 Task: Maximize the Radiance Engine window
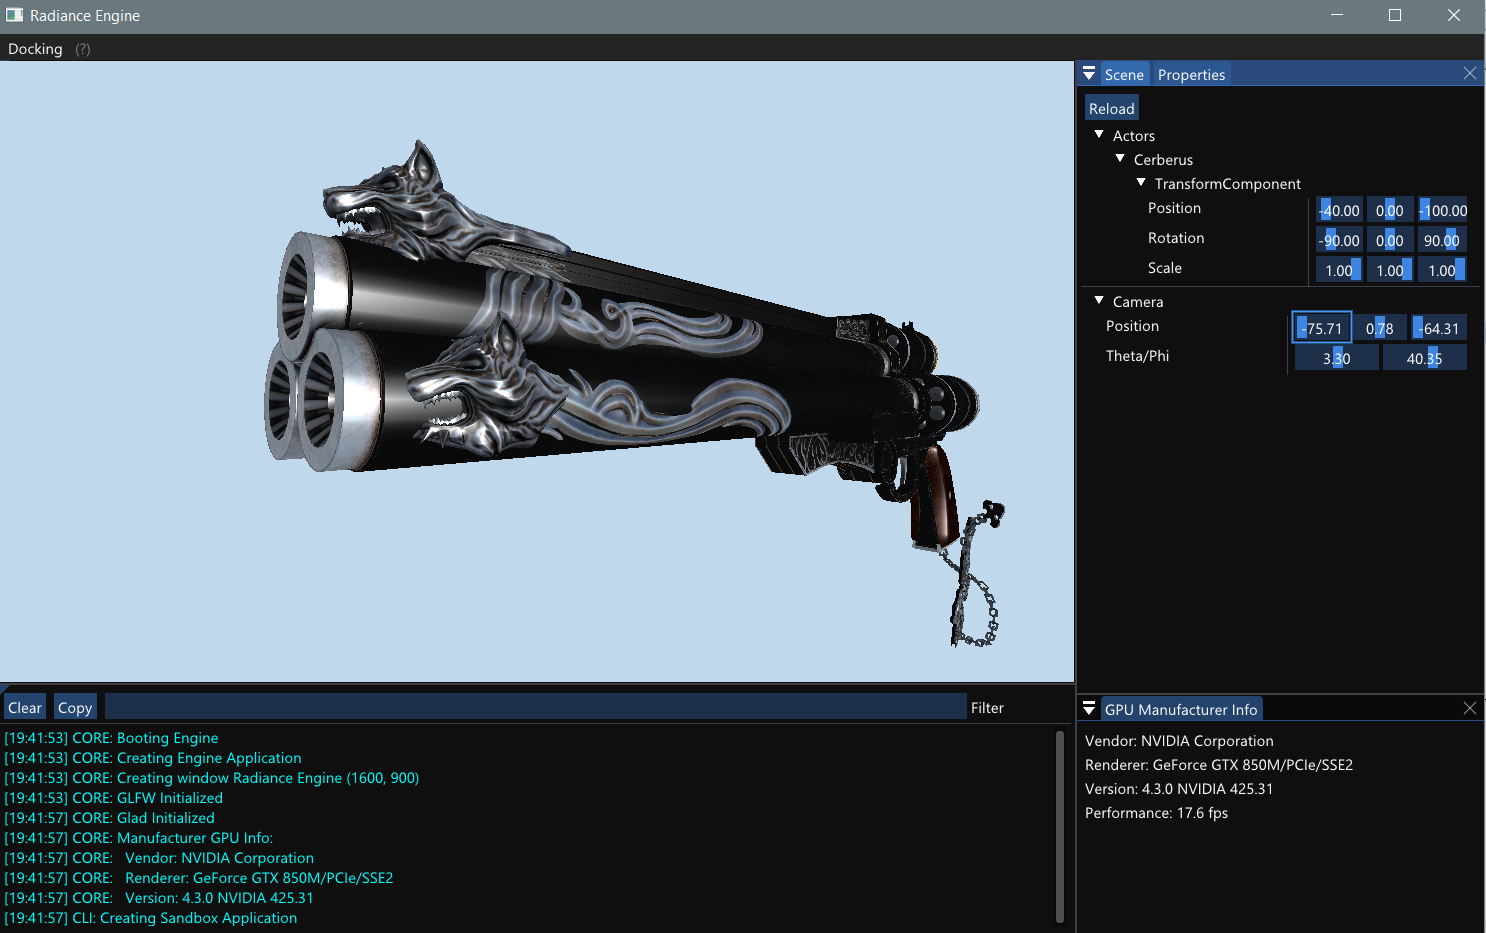(x=1395, y=15)
